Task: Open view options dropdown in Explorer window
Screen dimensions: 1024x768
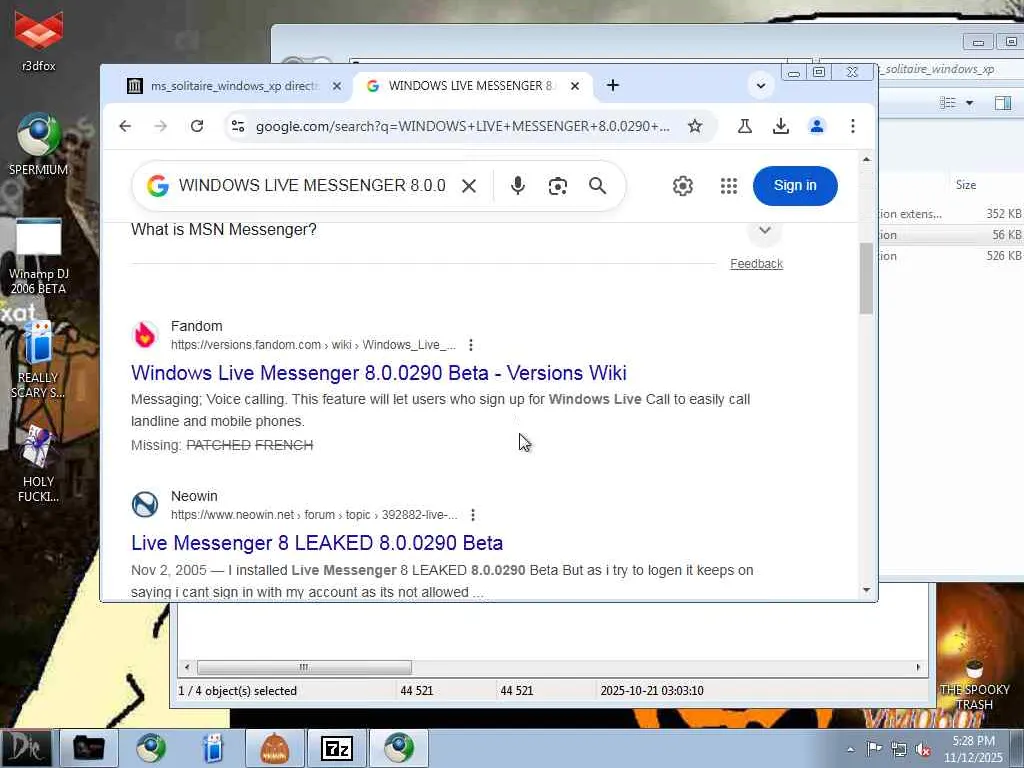Action: point(969,103)
